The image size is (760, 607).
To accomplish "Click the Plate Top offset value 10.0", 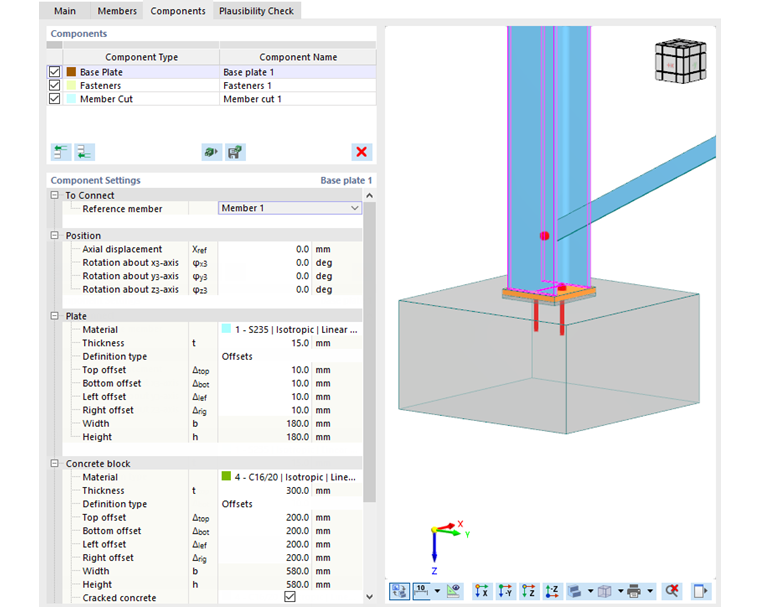I will pos(264,369).
